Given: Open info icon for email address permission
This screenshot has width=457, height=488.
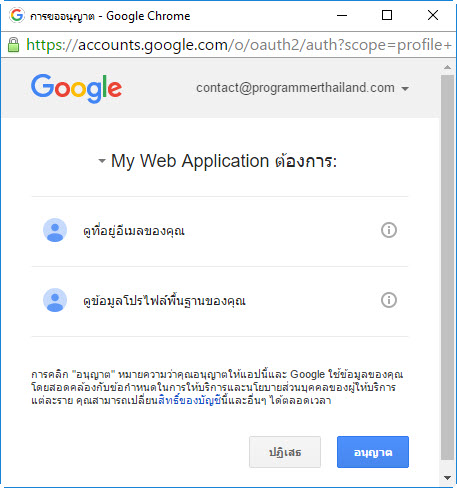Looking at the screenshot, I should click(389, 230).
